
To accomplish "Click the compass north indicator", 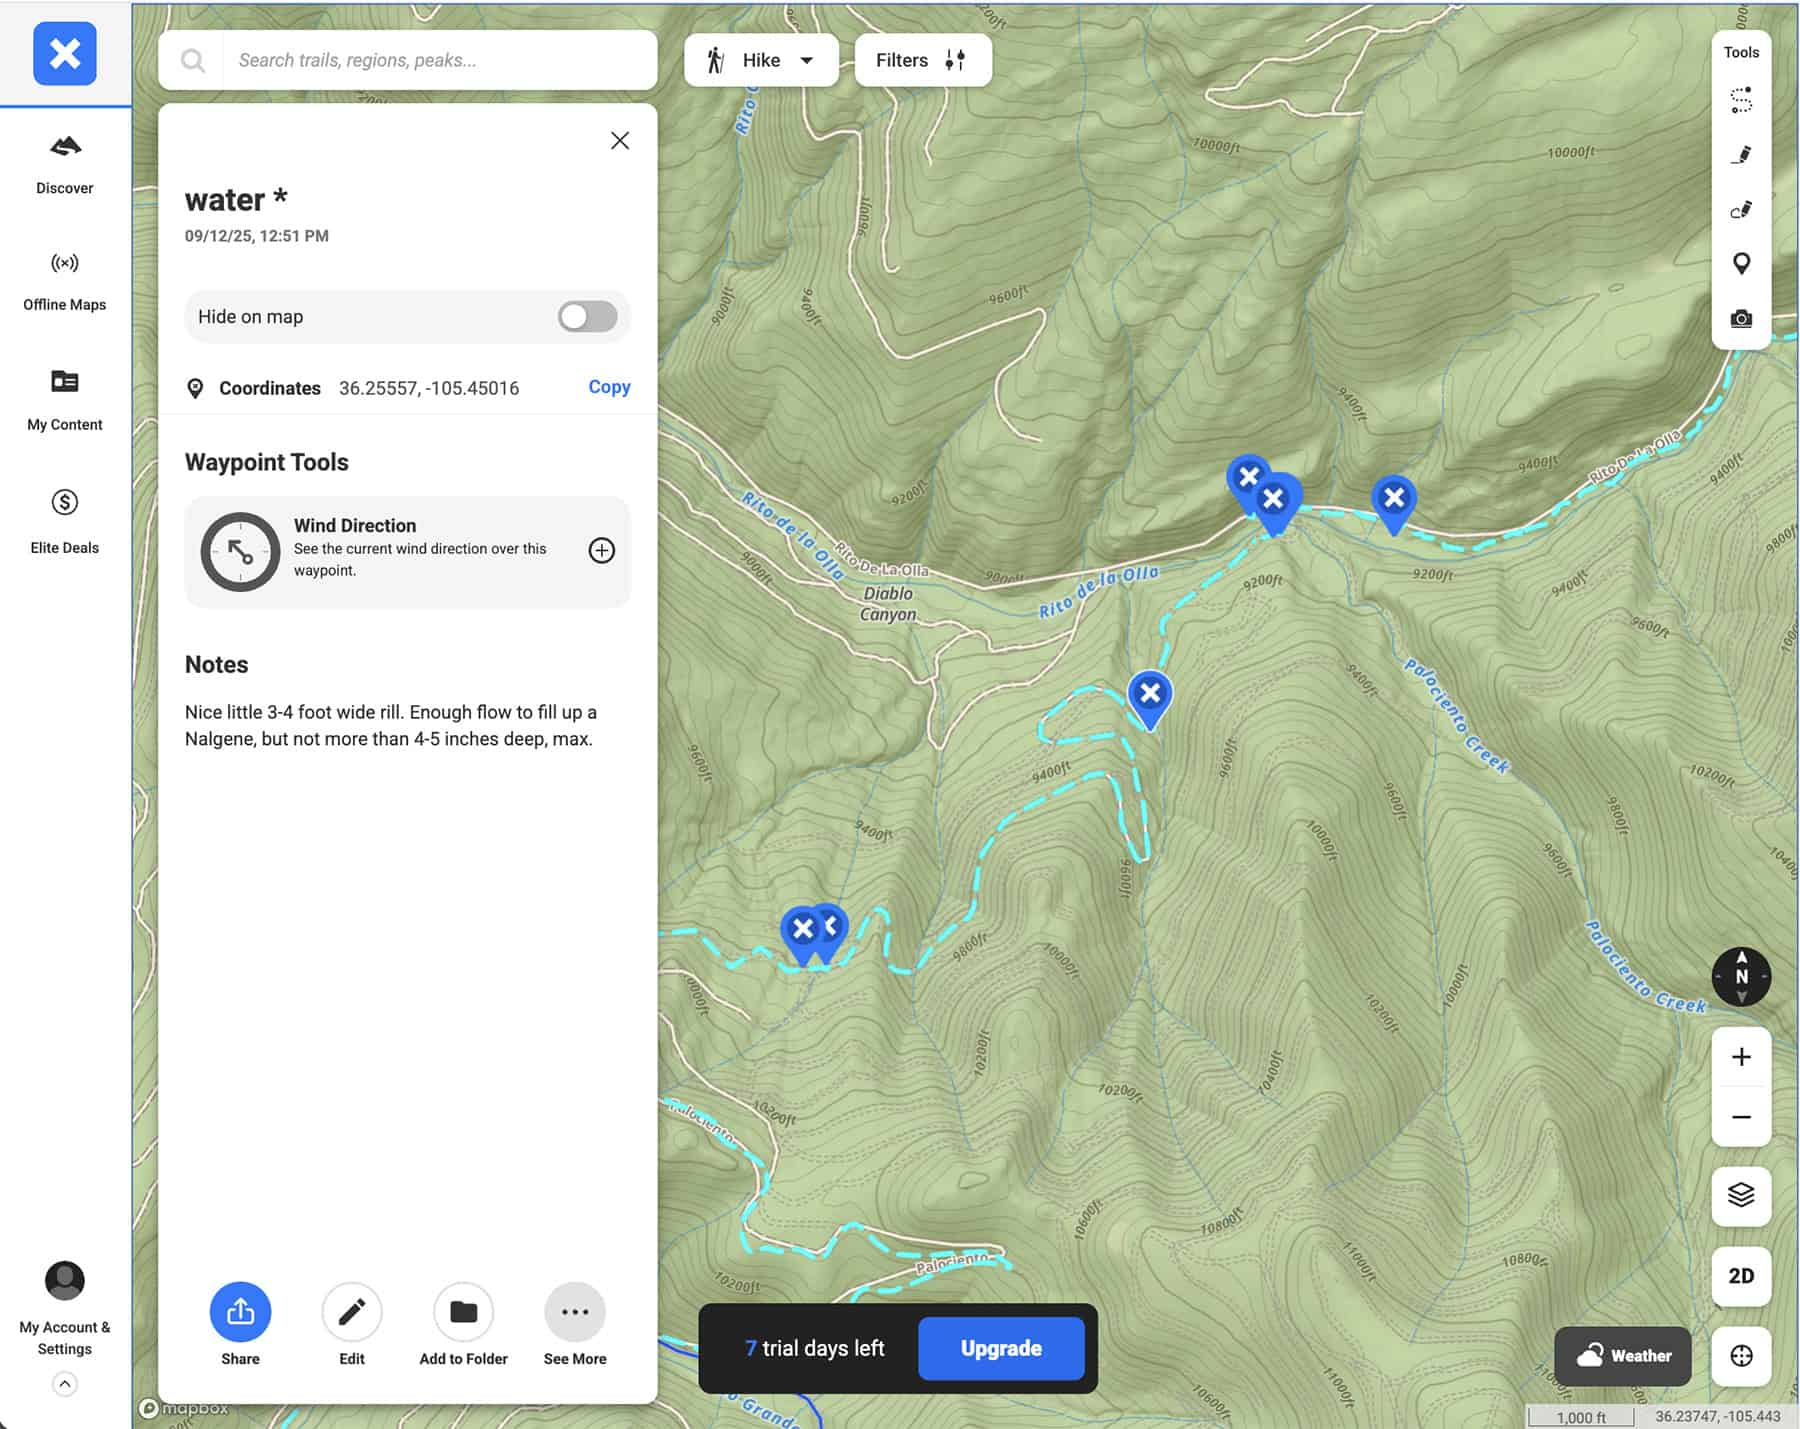I will pos(1741,977).
